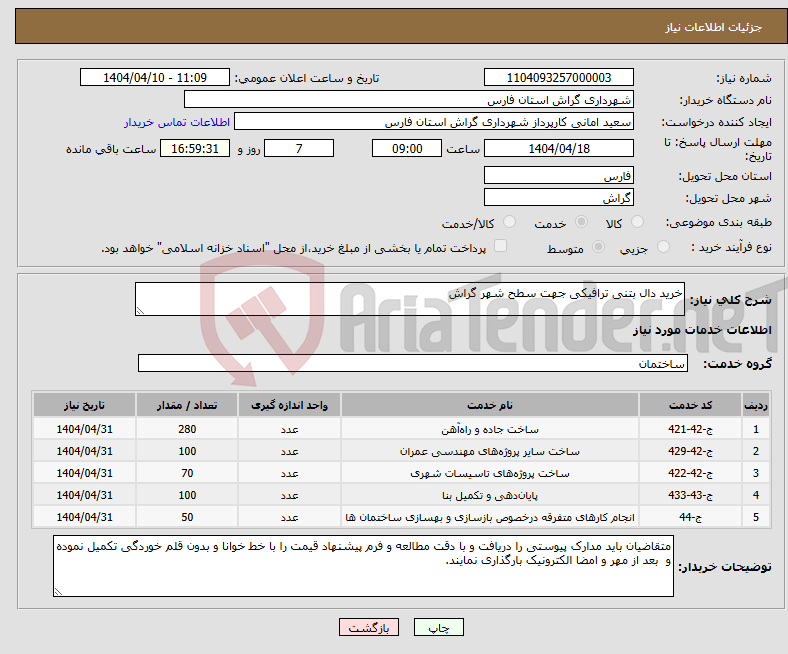The image size is (788, 654).
Task: Click the resize handle of توضیحات خریدار textarea
Action: (x=58, y=592)
